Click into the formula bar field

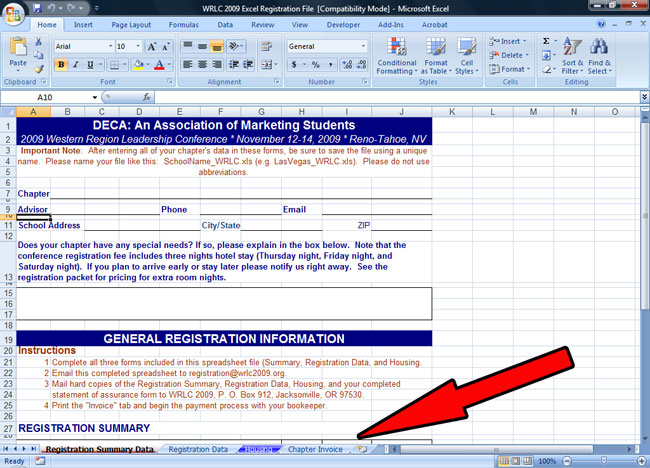coord(397,97)
